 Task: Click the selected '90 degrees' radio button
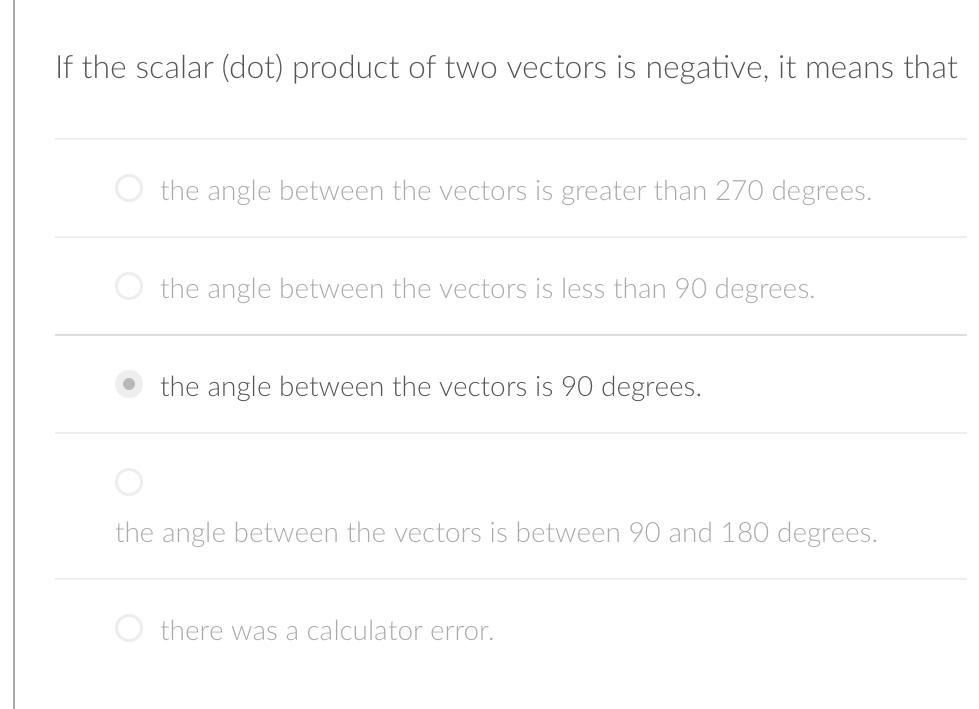(129, 382)
